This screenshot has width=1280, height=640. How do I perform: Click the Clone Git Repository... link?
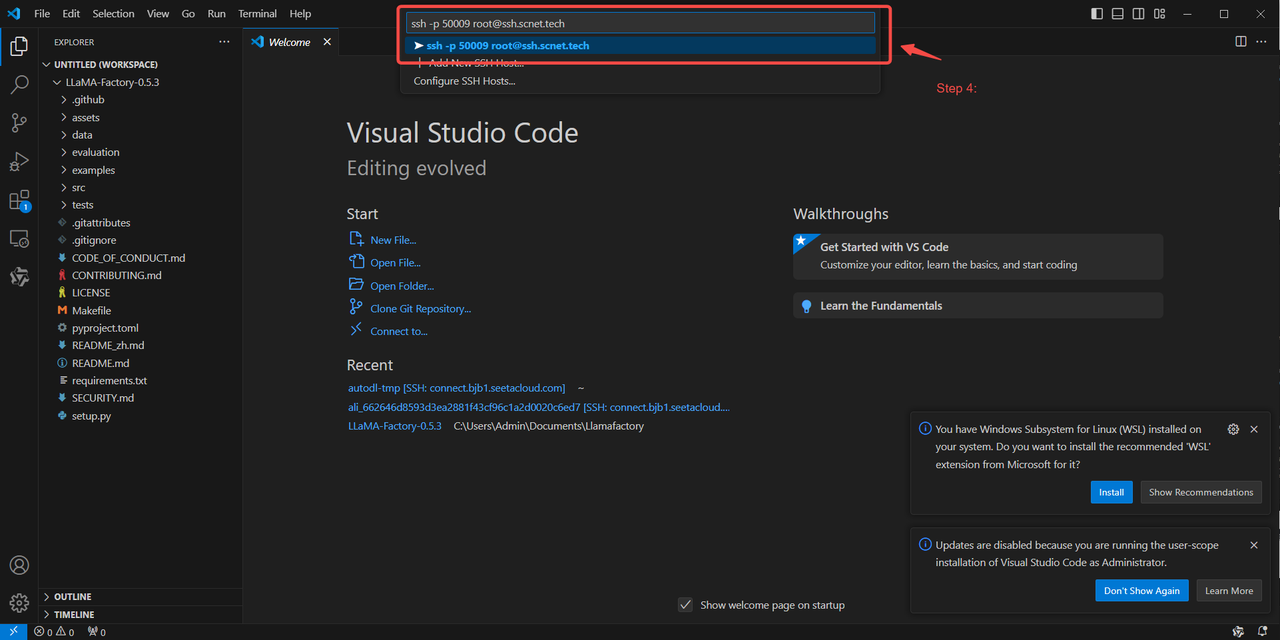coord(420,309)
